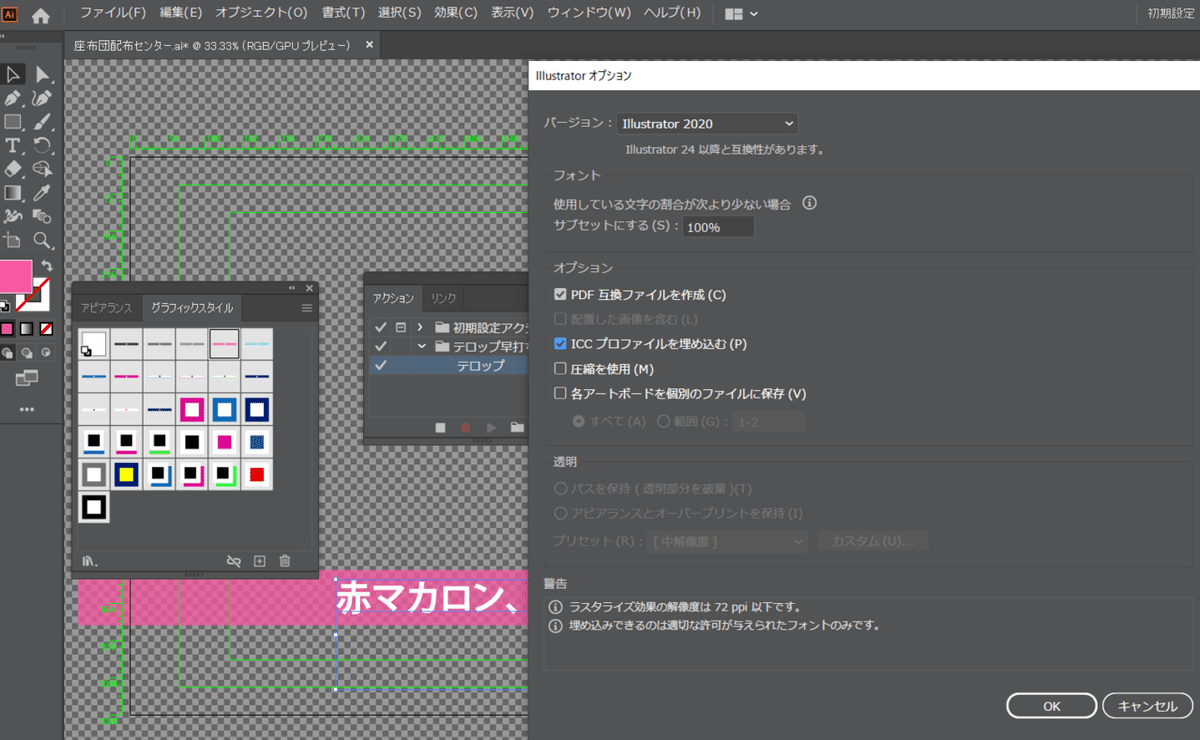Screen dimensions: 1200x740
Task: Toggle checkmark for テロップ action
Action: pos(379,366)
